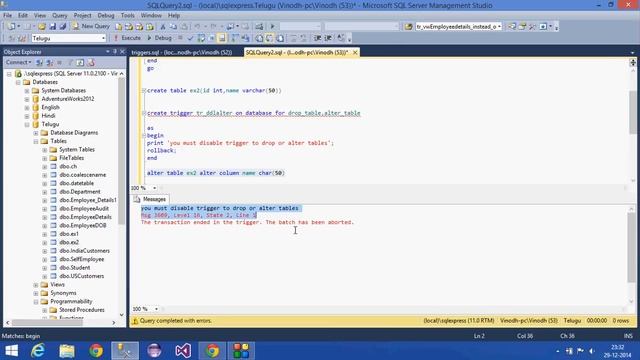Click the Cut scissors icon
The image size is (640, 360).
pyautogui.click(x=162, y=27)
